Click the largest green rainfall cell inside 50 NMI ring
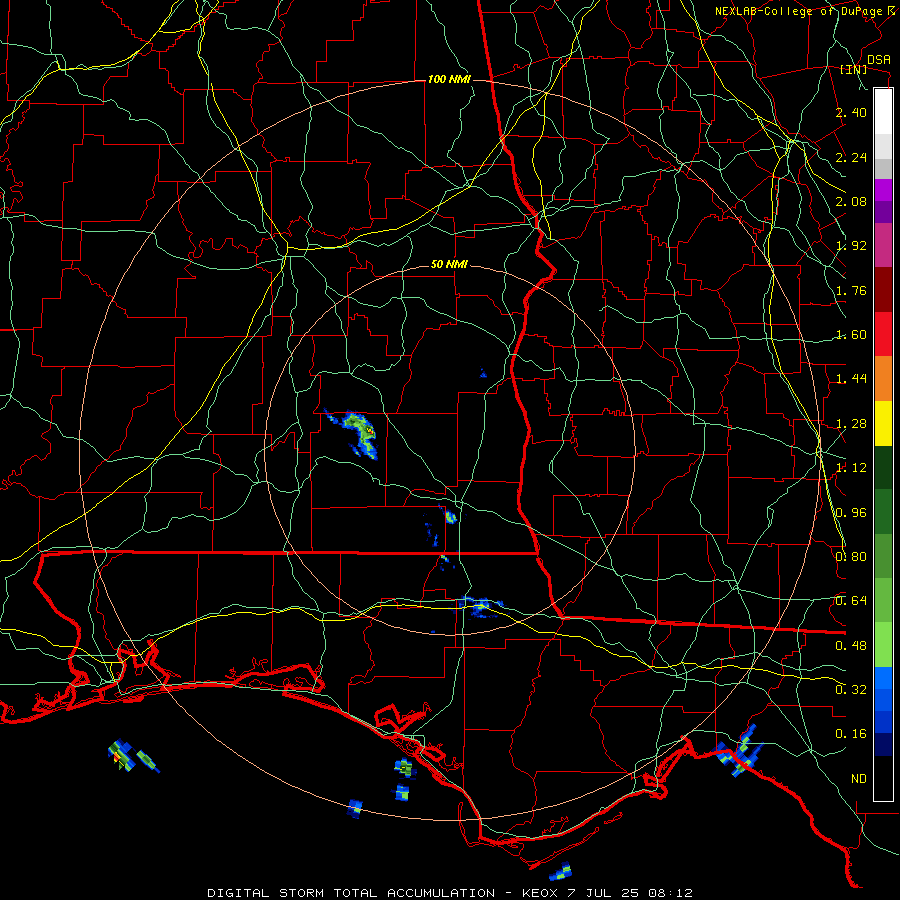This screenshot has height=900, width=900. point(359,433)
